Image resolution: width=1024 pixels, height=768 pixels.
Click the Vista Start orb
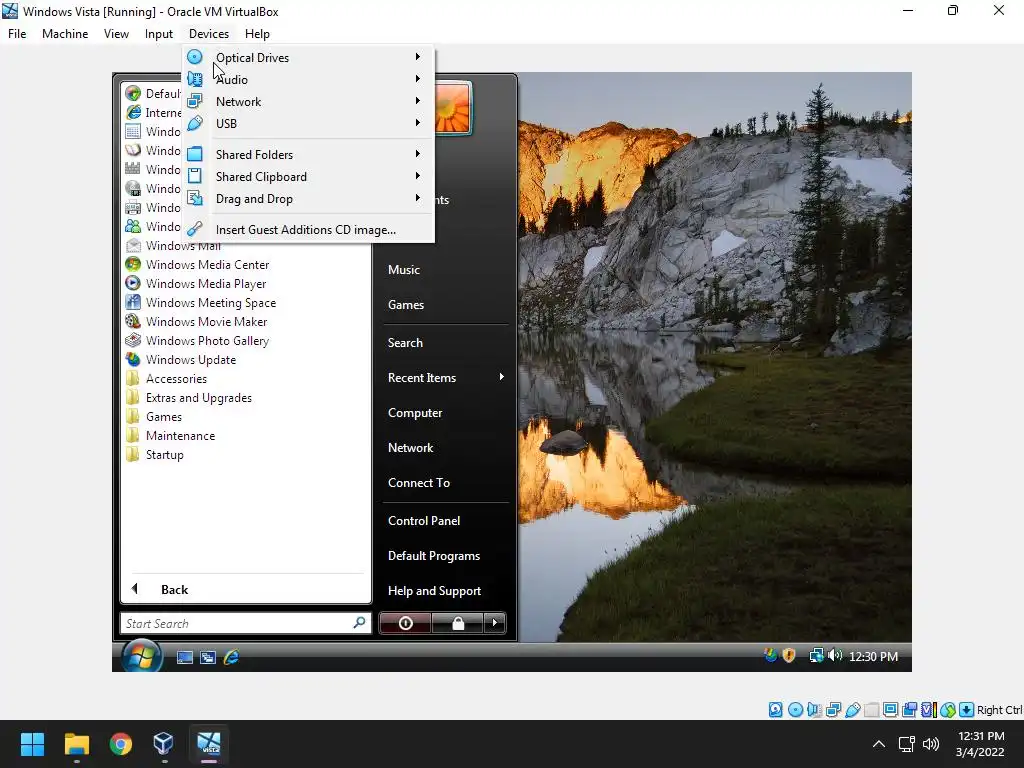click(x=141, y=656)
